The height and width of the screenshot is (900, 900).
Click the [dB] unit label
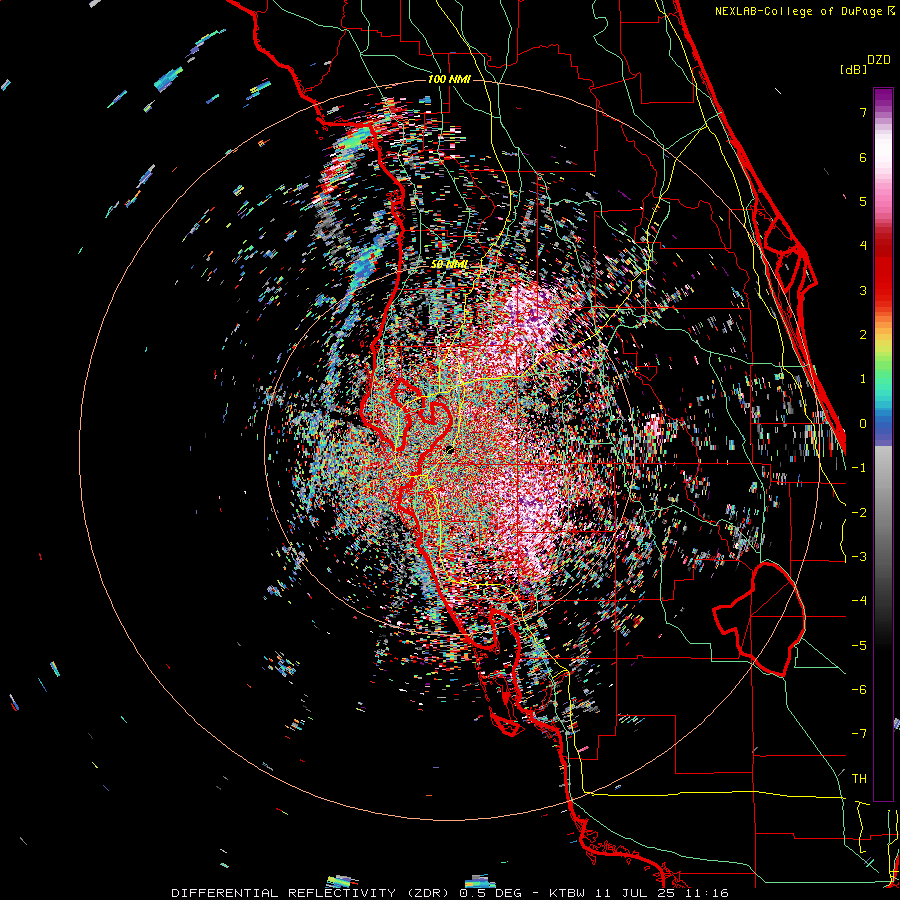[x=853, y=70]
